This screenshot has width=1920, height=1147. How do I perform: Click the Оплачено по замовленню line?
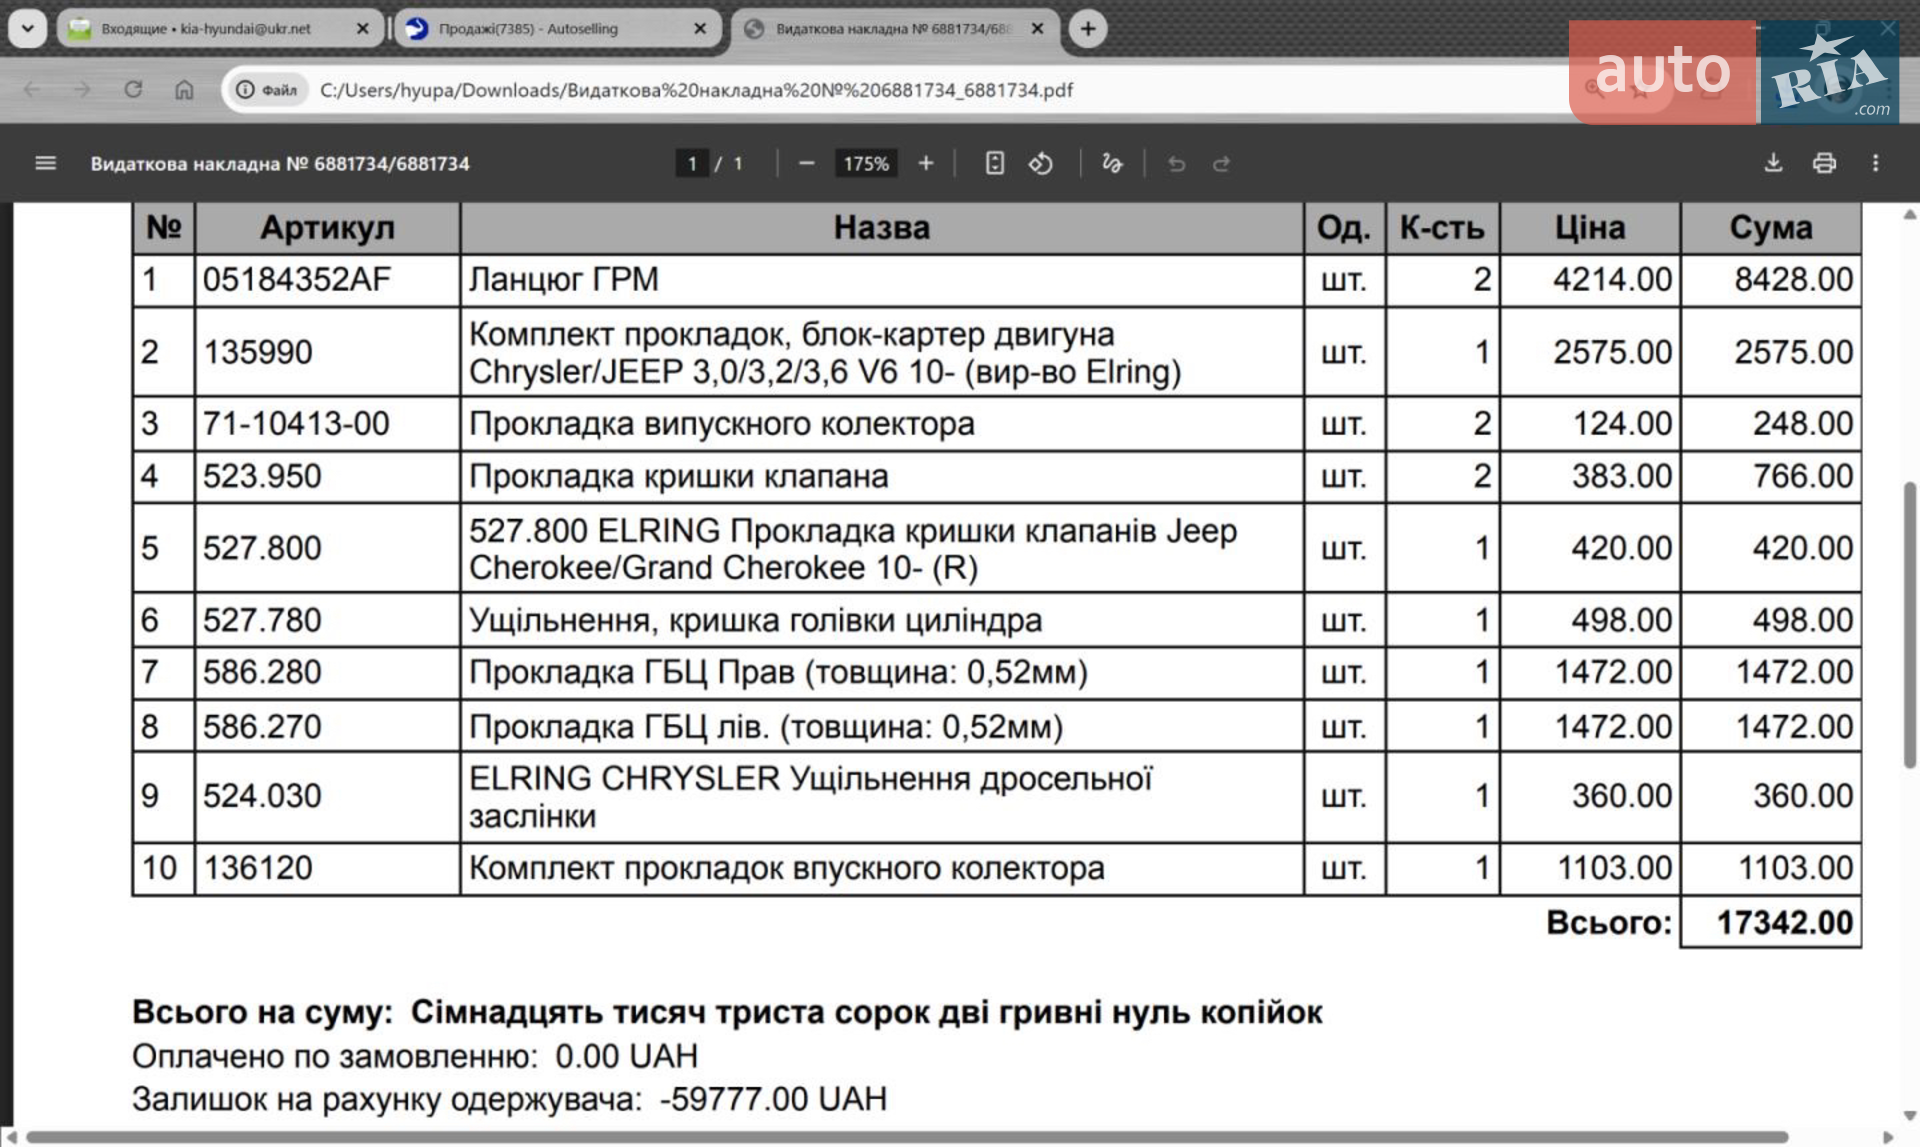pyautogui.click(x=415, y=1056)
